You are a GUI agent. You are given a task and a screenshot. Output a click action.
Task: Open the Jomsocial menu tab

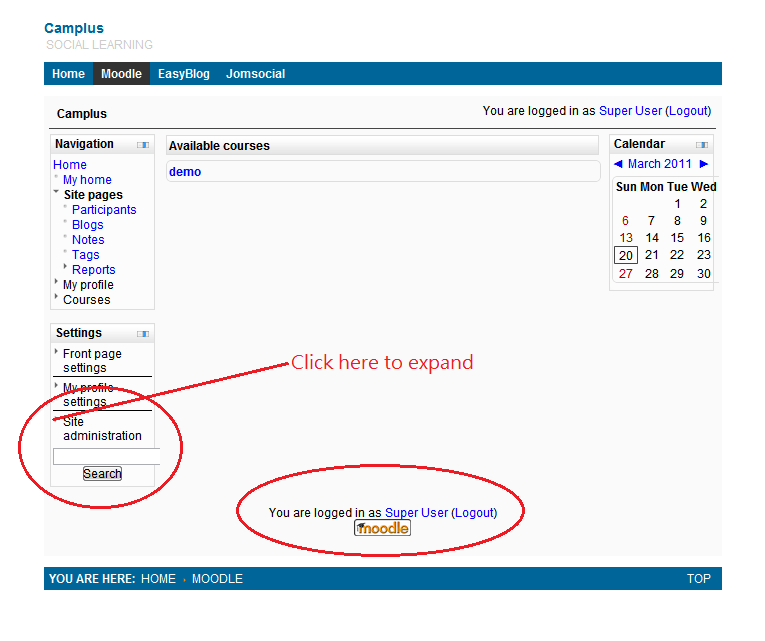click(x=255, y=74)
